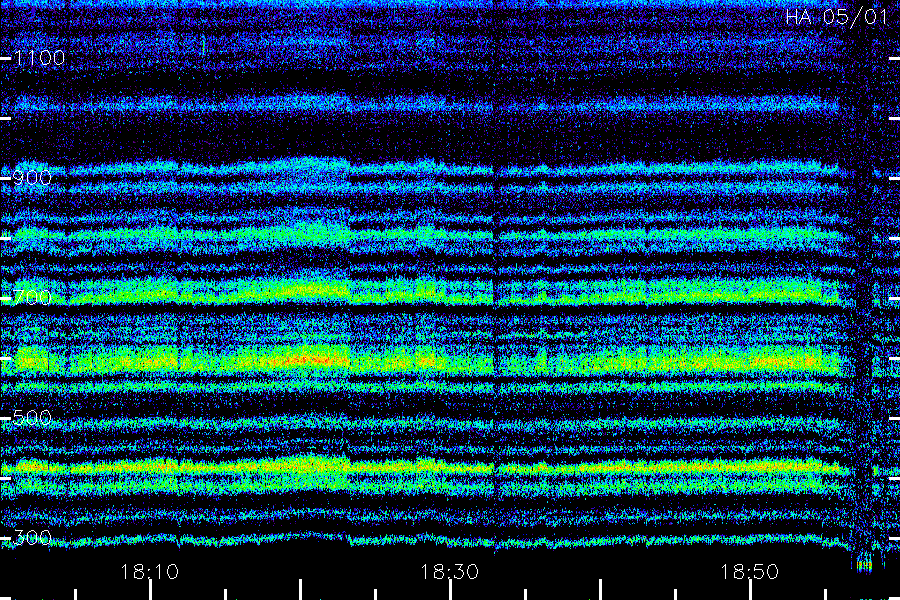Click the 18:50 time axis label

click(x=750, y=572)
